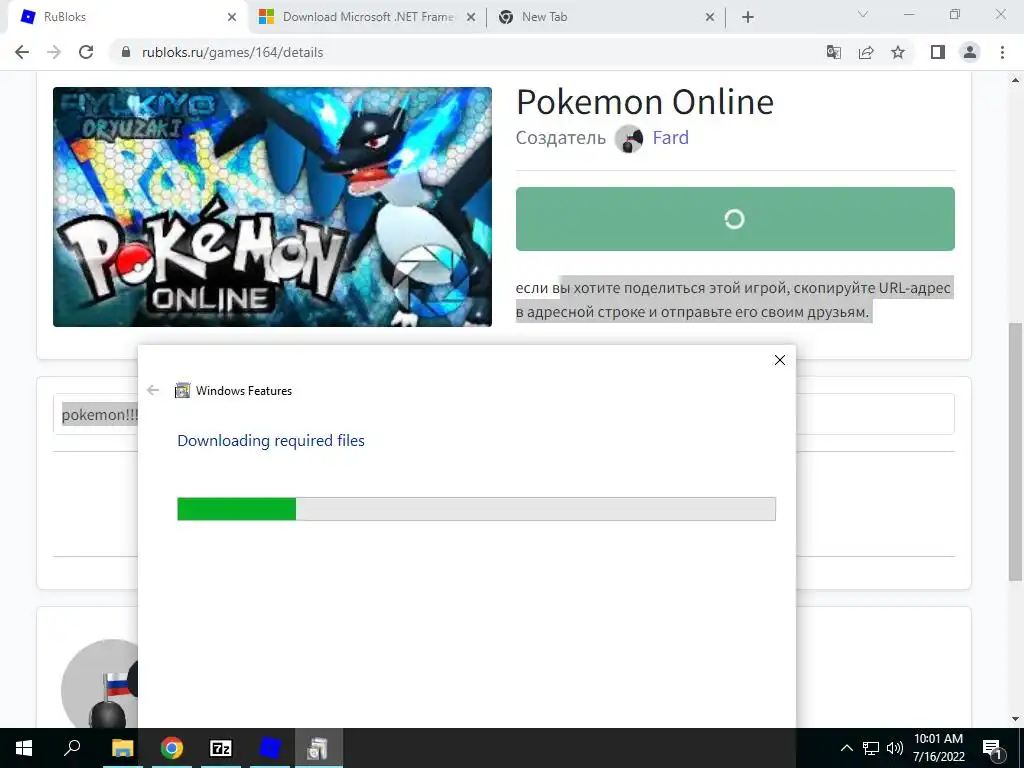Click the Chrome taskbar icon
Screen dimensions: 1024x768
coord(172,748)
